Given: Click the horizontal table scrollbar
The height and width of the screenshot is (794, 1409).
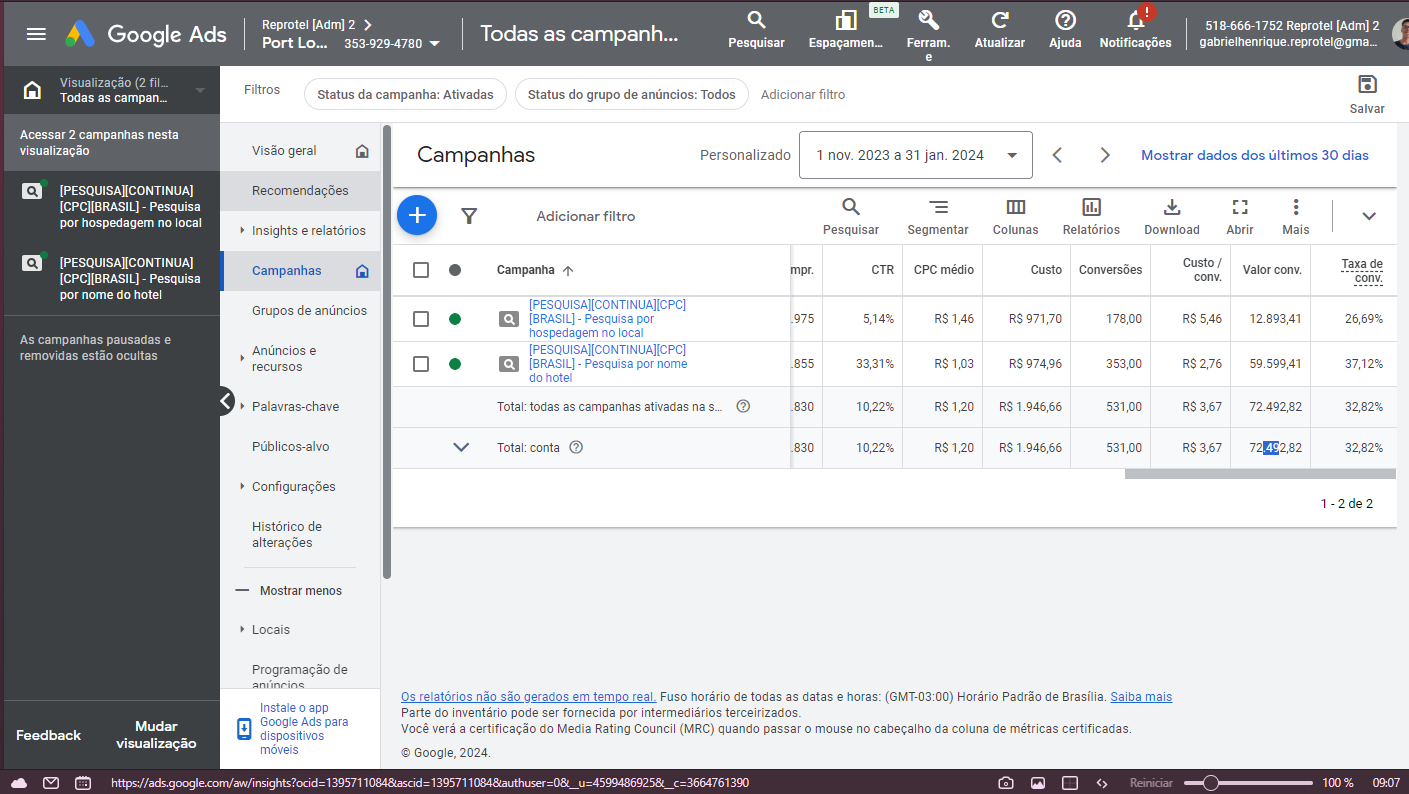Looking at the screenshot, I should click(x=1260, y=474).
